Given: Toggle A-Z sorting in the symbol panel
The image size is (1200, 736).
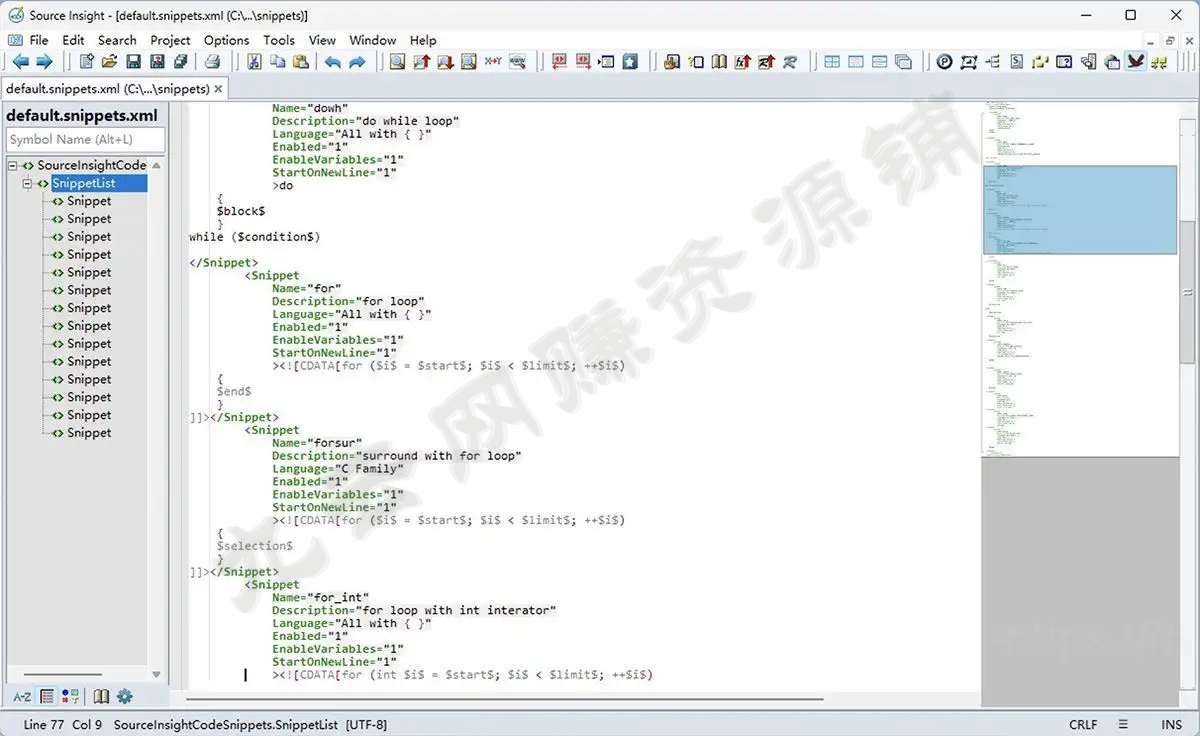Looking at the screenshot, I should tap(22, 697).
